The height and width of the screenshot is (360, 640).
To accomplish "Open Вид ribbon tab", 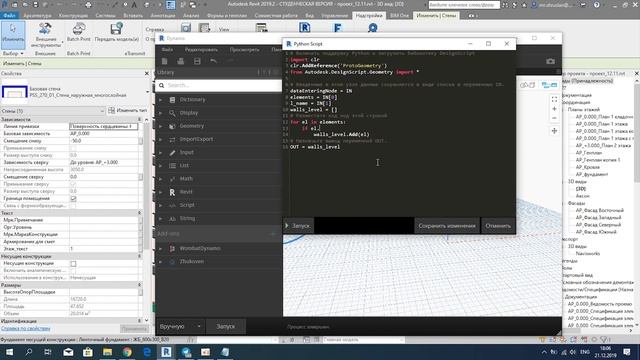I will click(309, 16).
